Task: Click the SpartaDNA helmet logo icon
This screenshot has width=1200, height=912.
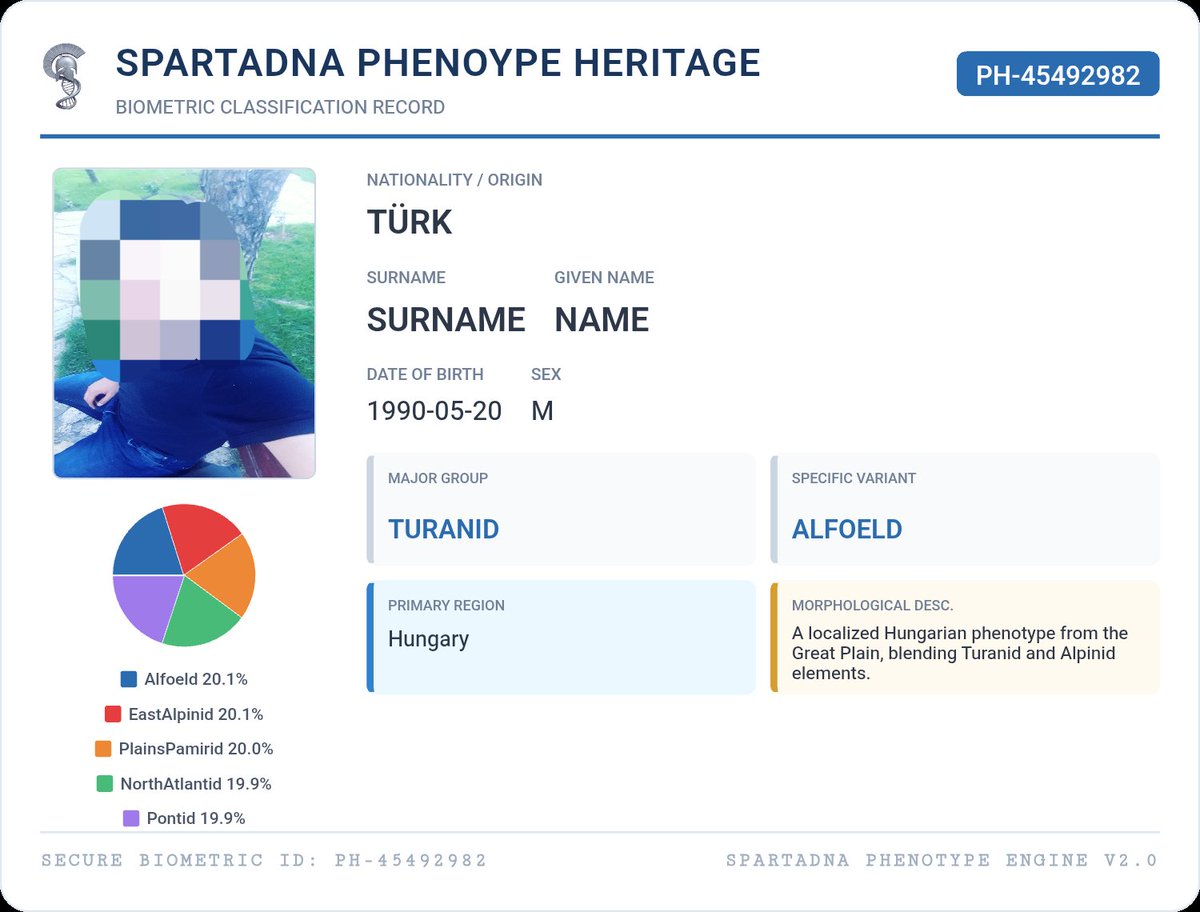Action: click(x=65, y=78)
